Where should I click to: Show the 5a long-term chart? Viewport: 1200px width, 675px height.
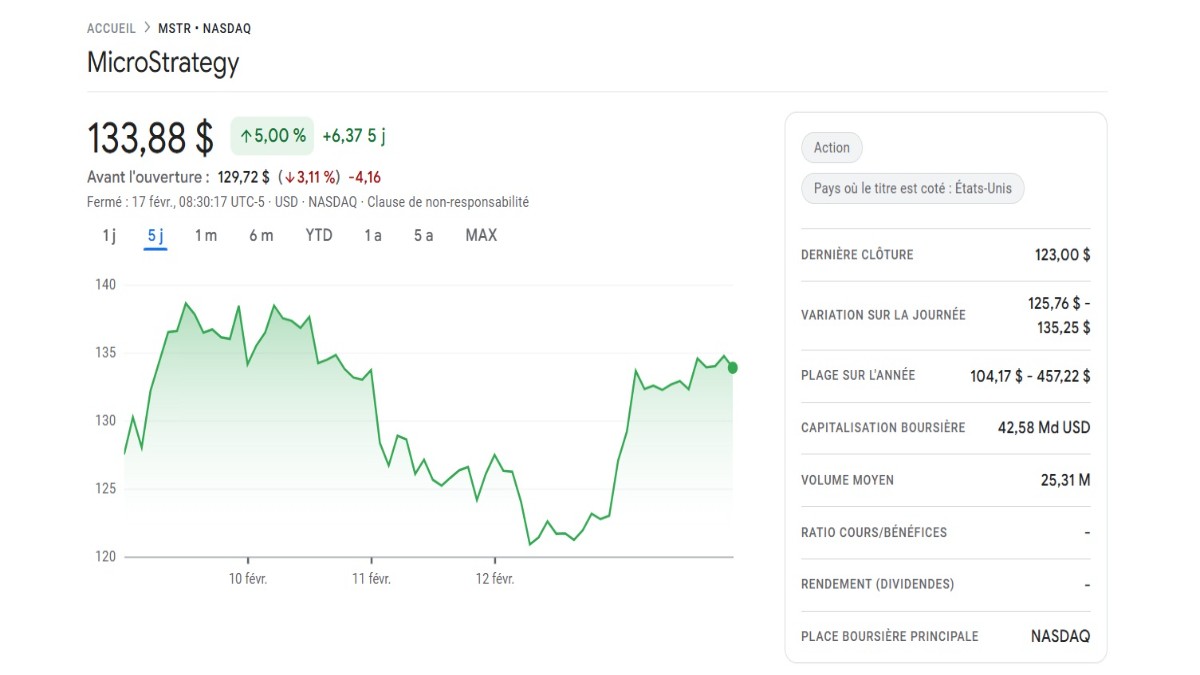point(424,235)
